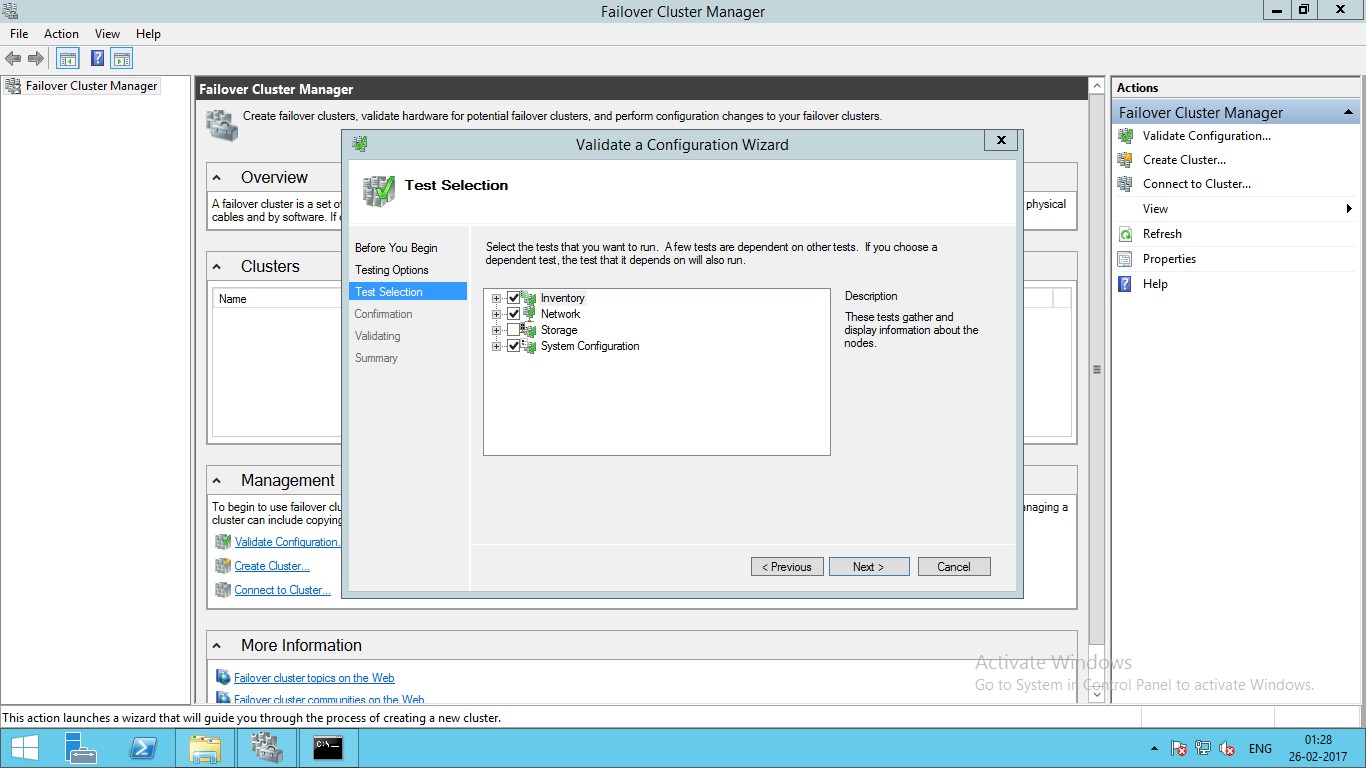Cancel the Validate a Configuration Wizard

pos(954,567)
